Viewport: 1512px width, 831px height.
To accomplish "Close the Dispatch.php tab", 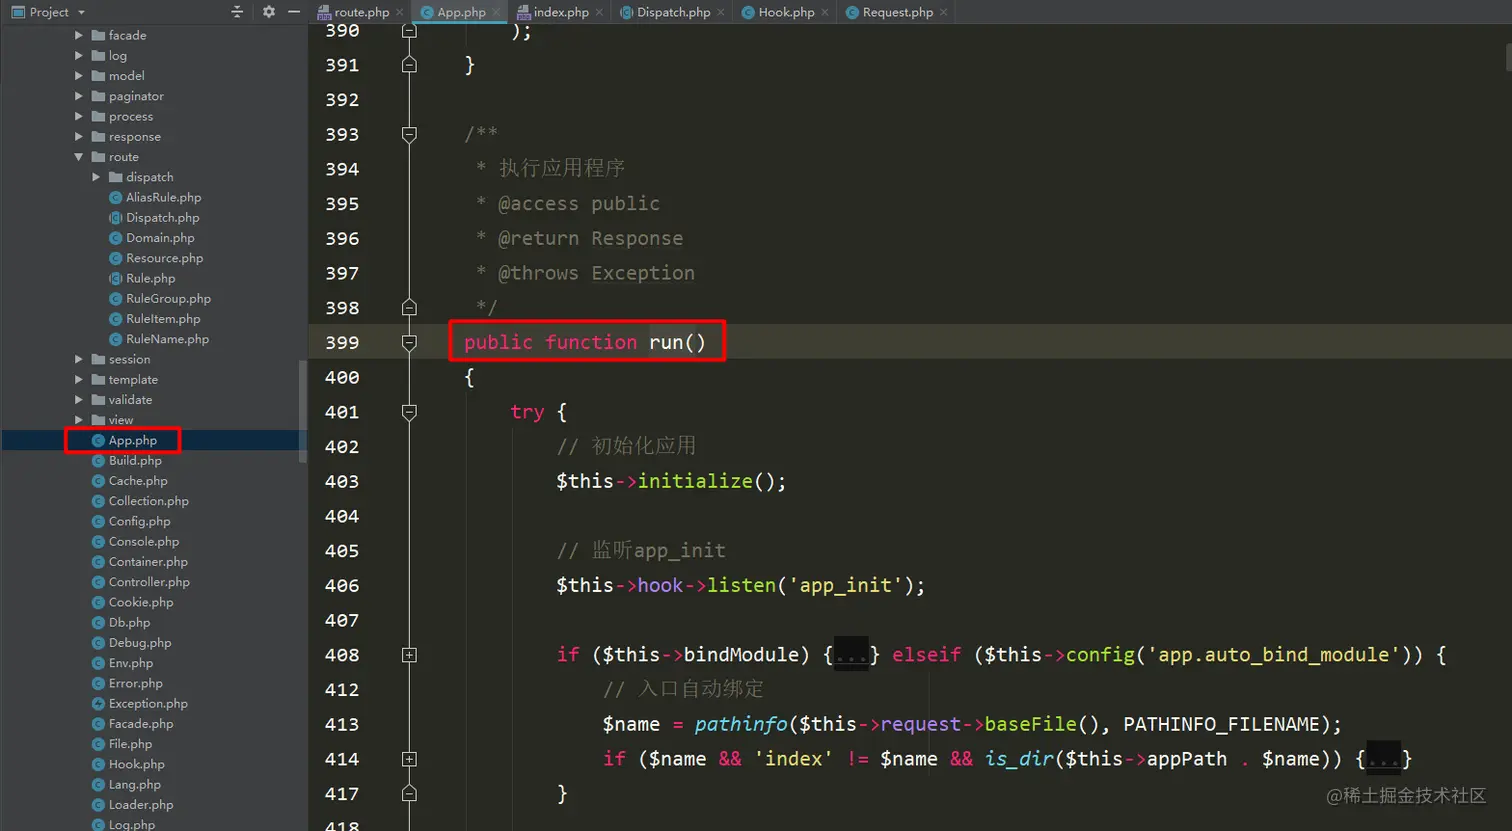I will pyautogui.click(x=721, y=12).
